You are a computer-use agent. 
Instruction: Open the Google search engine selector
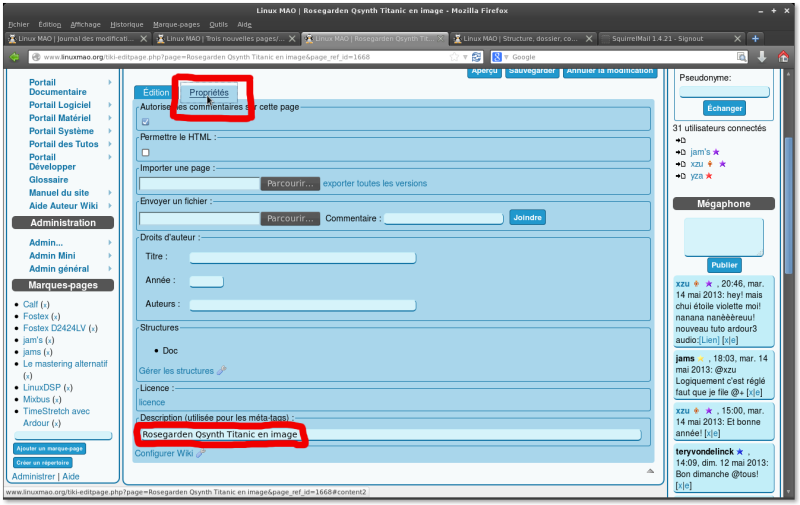pos(500,57)
